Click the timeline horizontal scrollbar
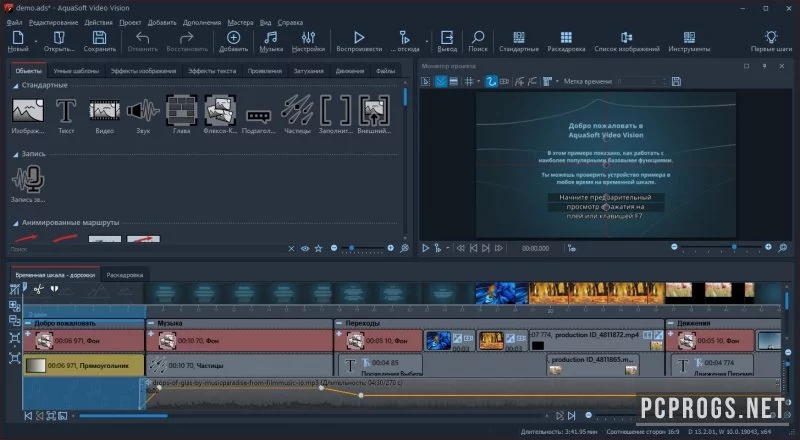 [123, 416]
